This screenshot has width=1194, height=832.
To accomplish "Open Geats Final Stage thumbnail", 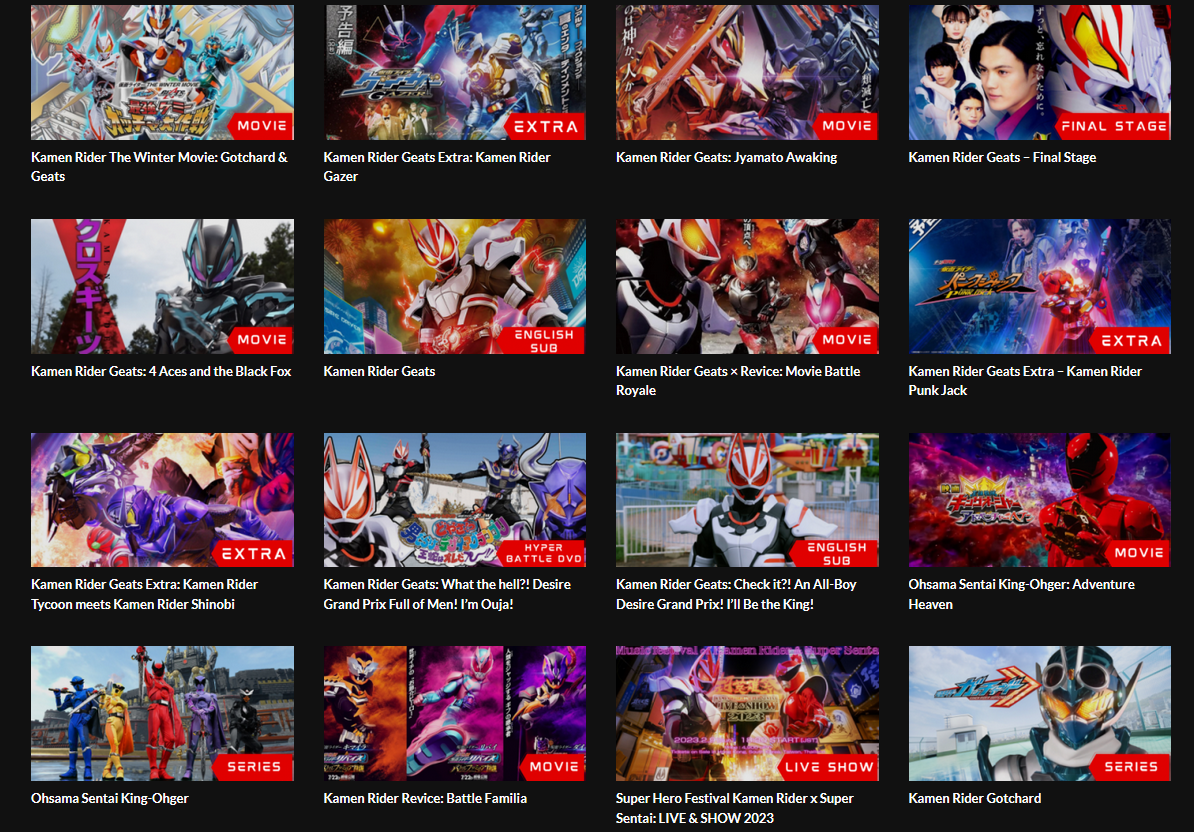I will point(1039,72).
